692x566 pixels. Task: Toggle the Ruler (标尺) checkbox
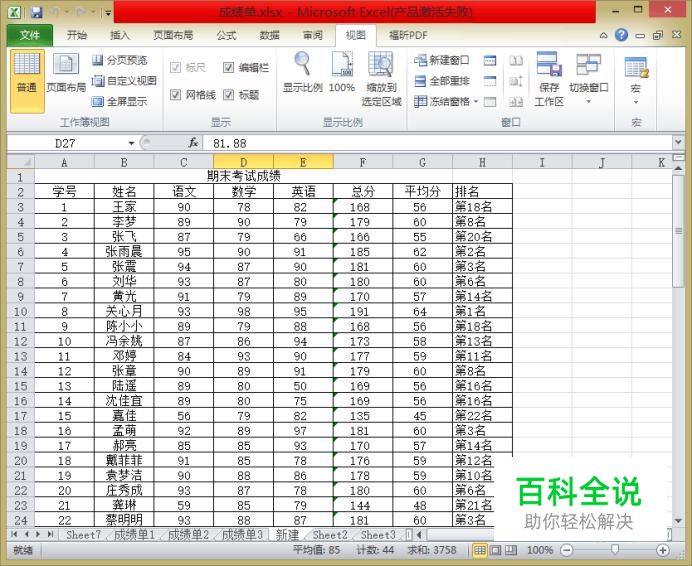175,67
